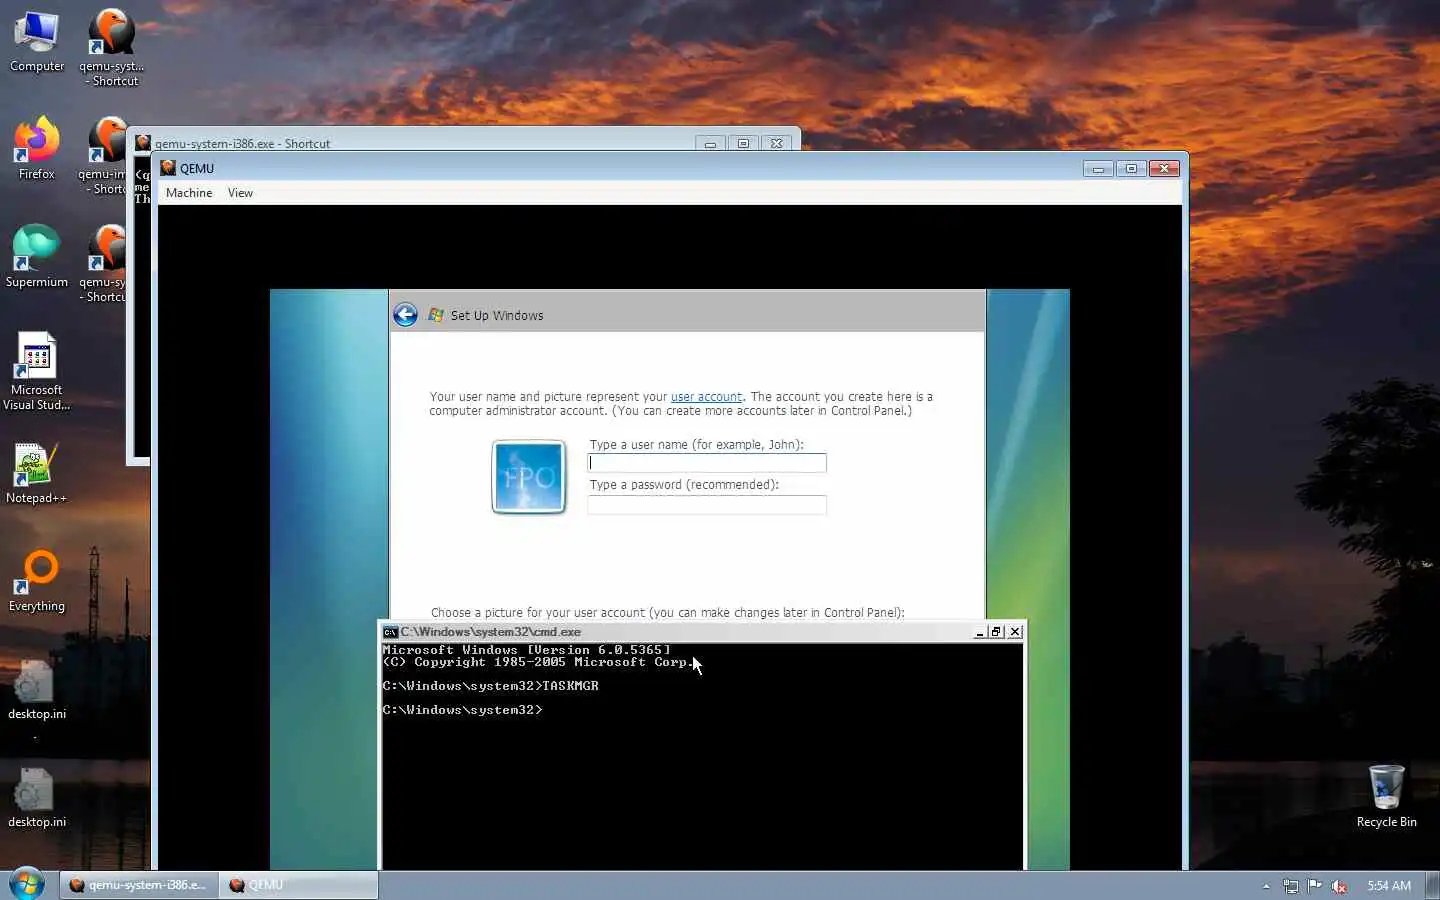The image size is (1440, 900).
Task: Click the QEMU taskbar button
Action: (299, 885)
